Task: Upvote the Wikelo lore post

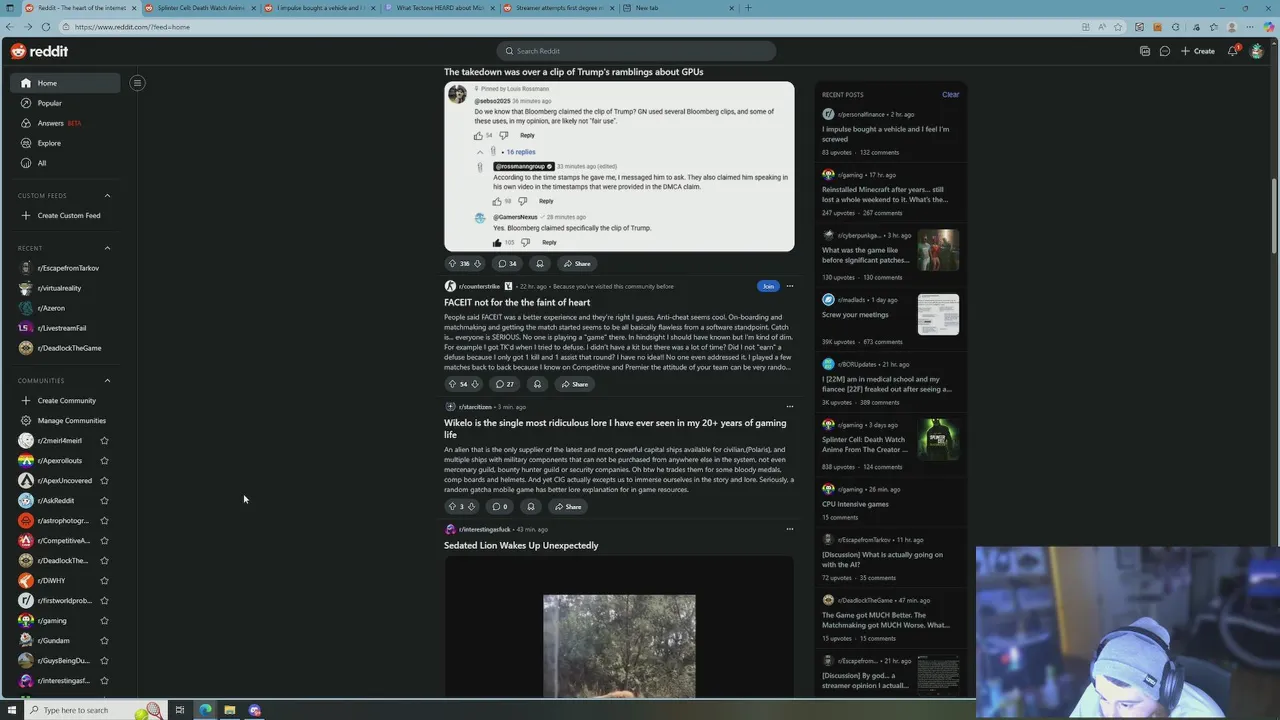Action: [x=452, y=506]
